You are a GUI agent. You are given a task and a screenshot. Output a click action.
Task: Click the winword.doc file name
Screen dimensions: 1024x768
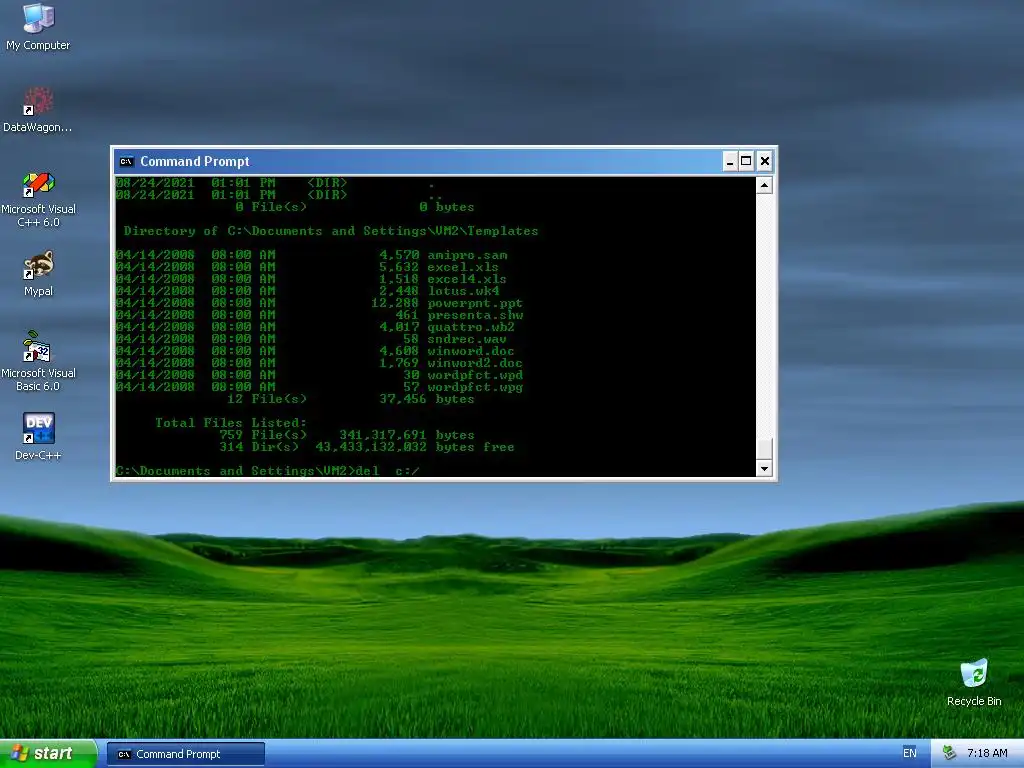470,351
